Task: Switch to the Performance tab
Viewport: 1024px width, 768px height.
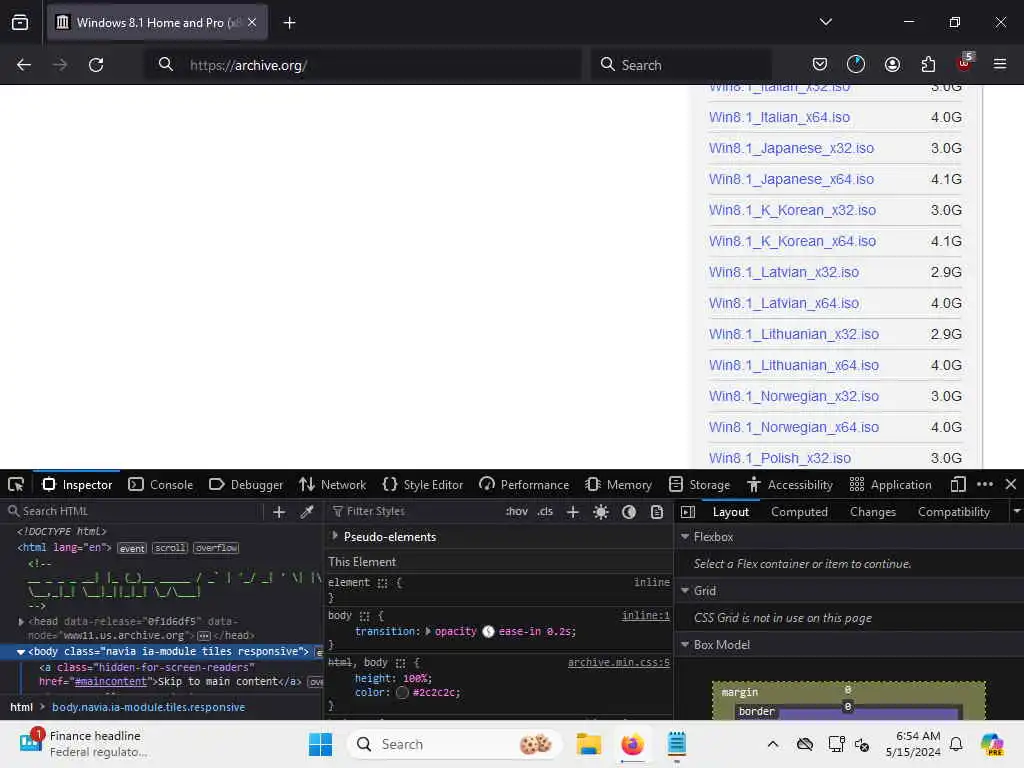Action: 524,485
